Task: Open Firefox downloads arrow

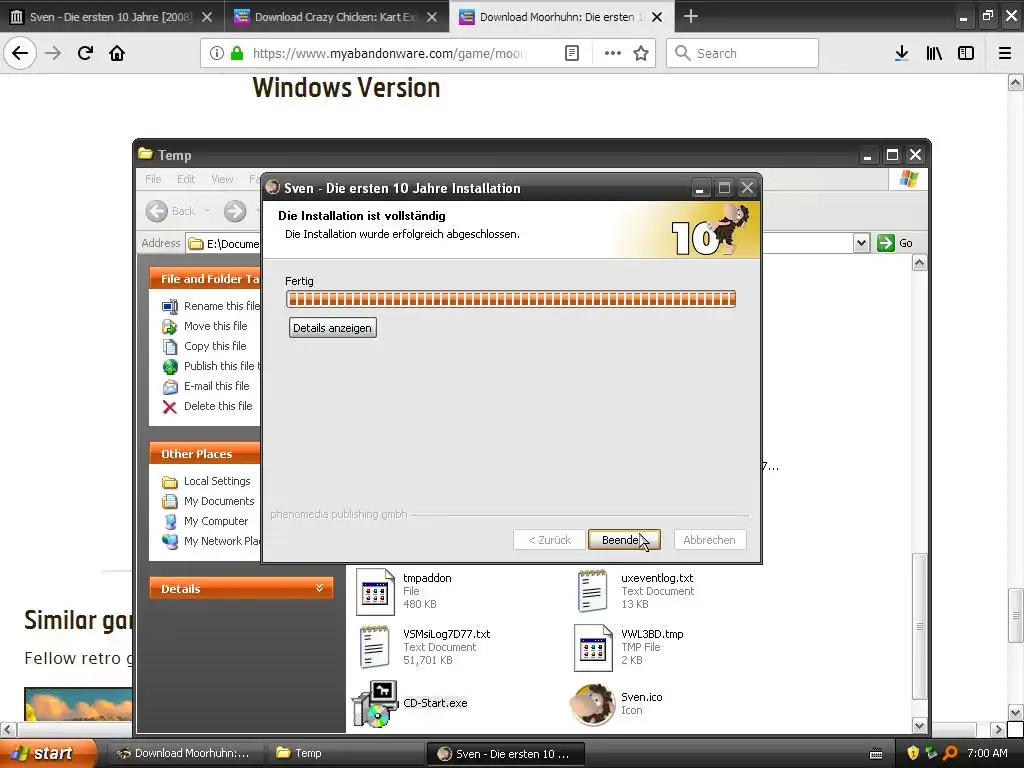Action: 901,54
